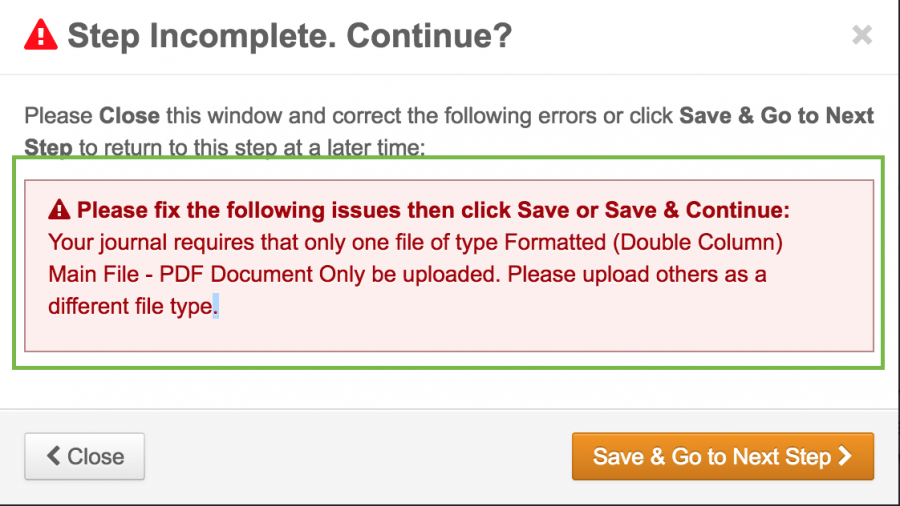
Task: Click the highlighted period ending the error message
Action: pos(215,308)
